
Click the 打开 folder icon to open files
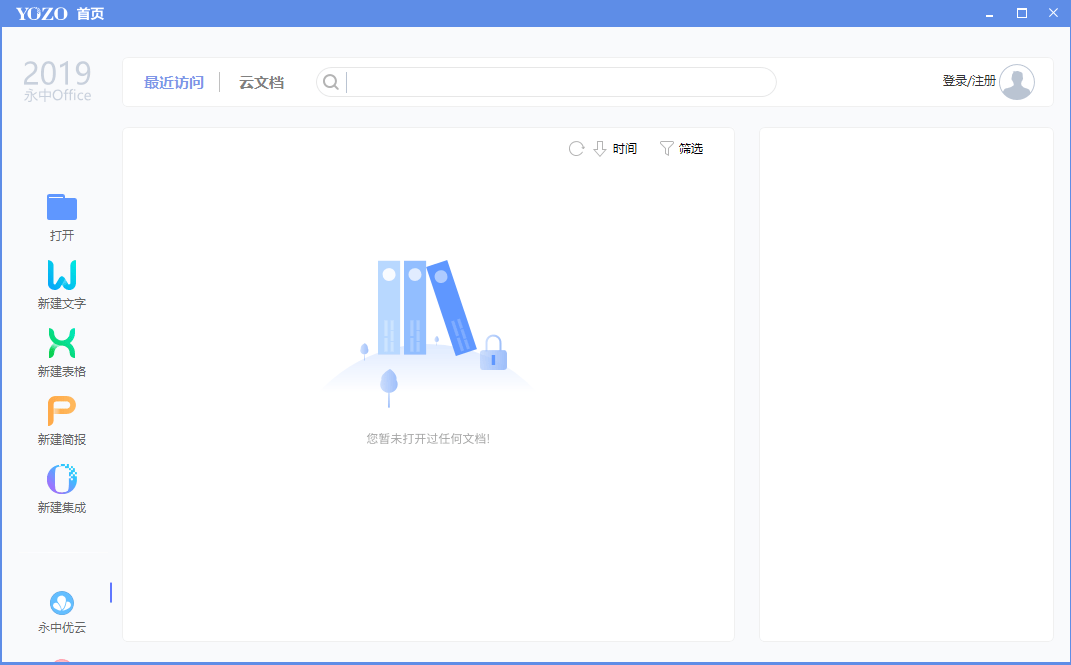(x=61, y=209)
